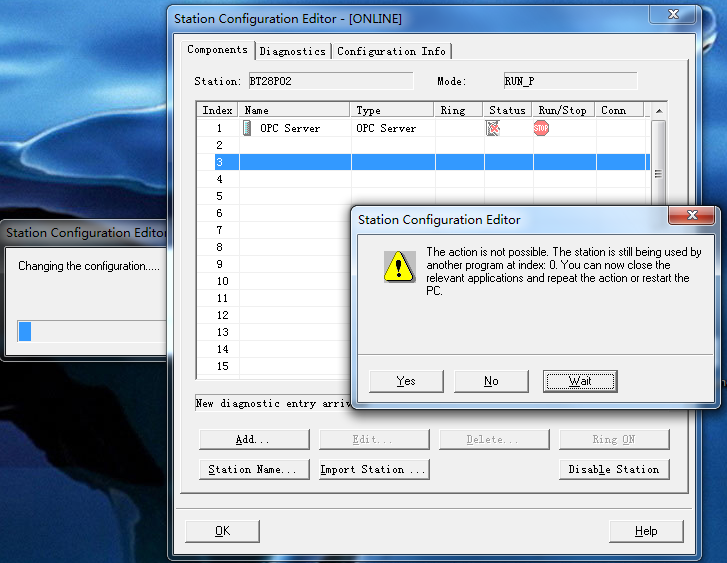Viewport: 727px width, 563px height.
Task: Click the Station name field BT28P02
Action: [x=329, y=81]
